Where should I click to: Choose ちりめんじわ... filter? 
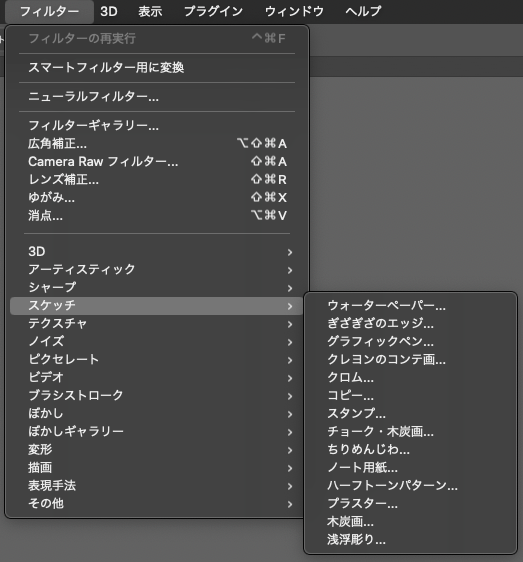(x=410, y=449)
